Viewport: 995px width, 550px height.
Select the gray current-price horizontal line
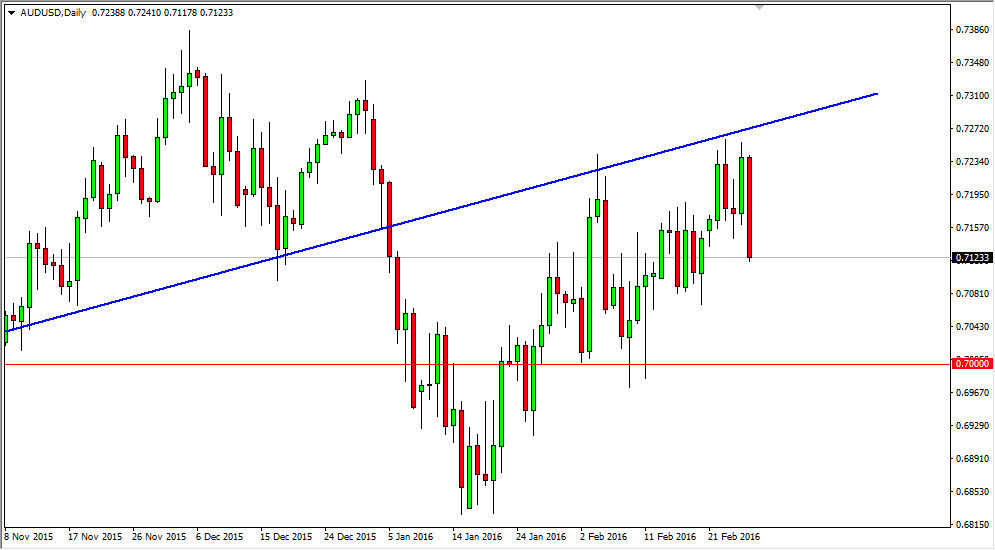coord(477,258)
